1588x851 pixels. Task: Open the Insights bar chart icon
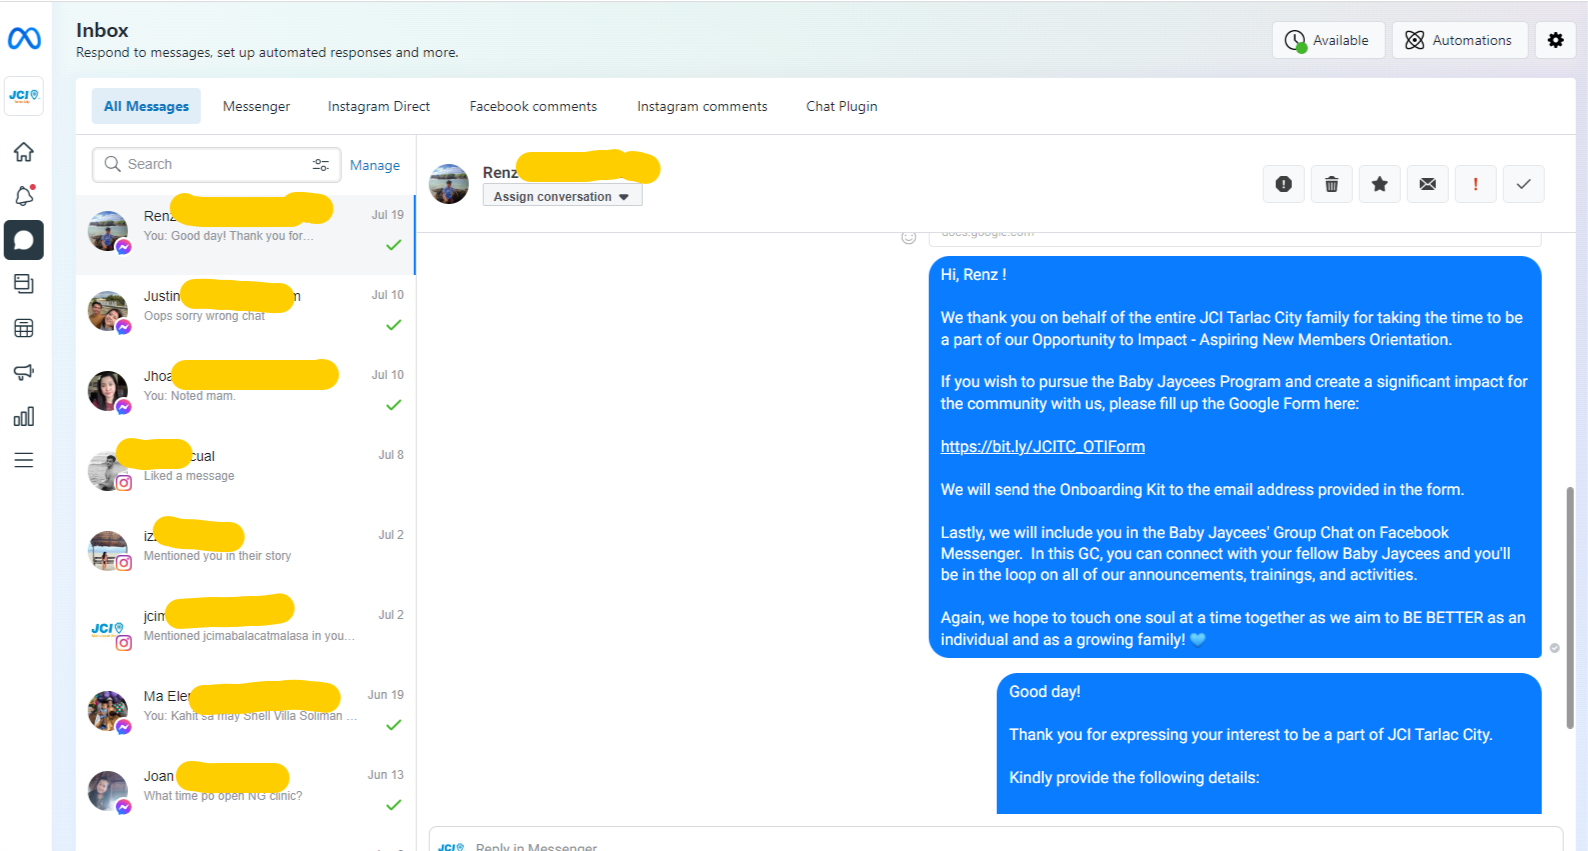click(x=24, y=416)
